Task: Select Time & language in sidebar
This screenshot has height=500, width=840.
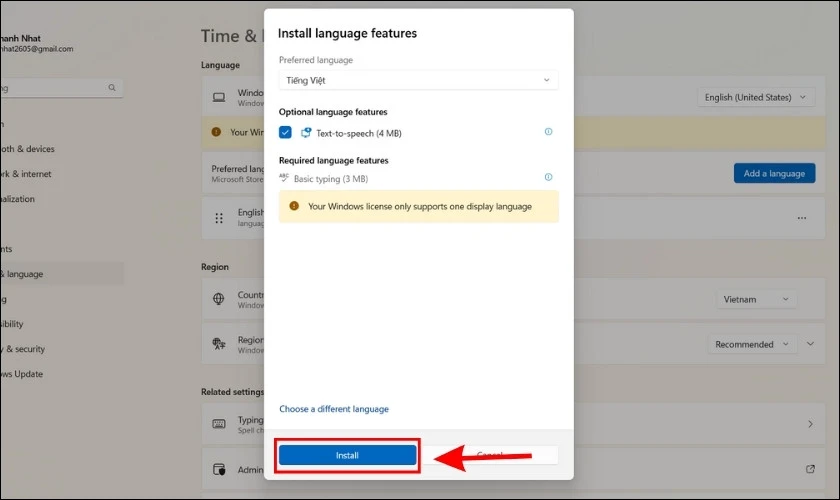Action: click(62, 274)
